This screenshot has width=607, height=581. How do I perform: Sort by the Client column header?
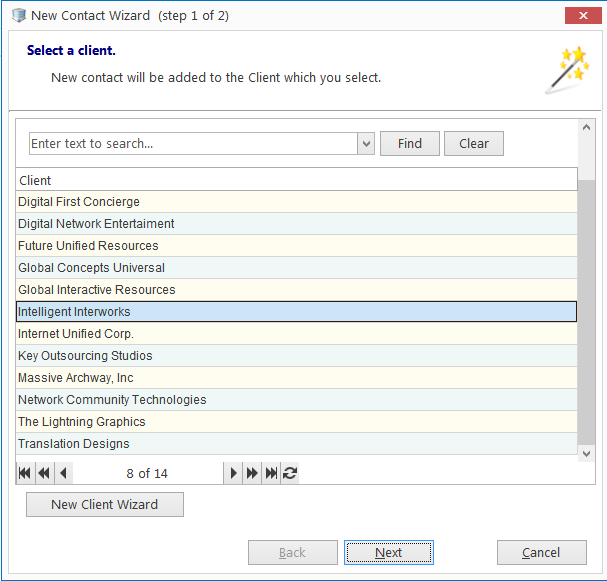(297, 180)
